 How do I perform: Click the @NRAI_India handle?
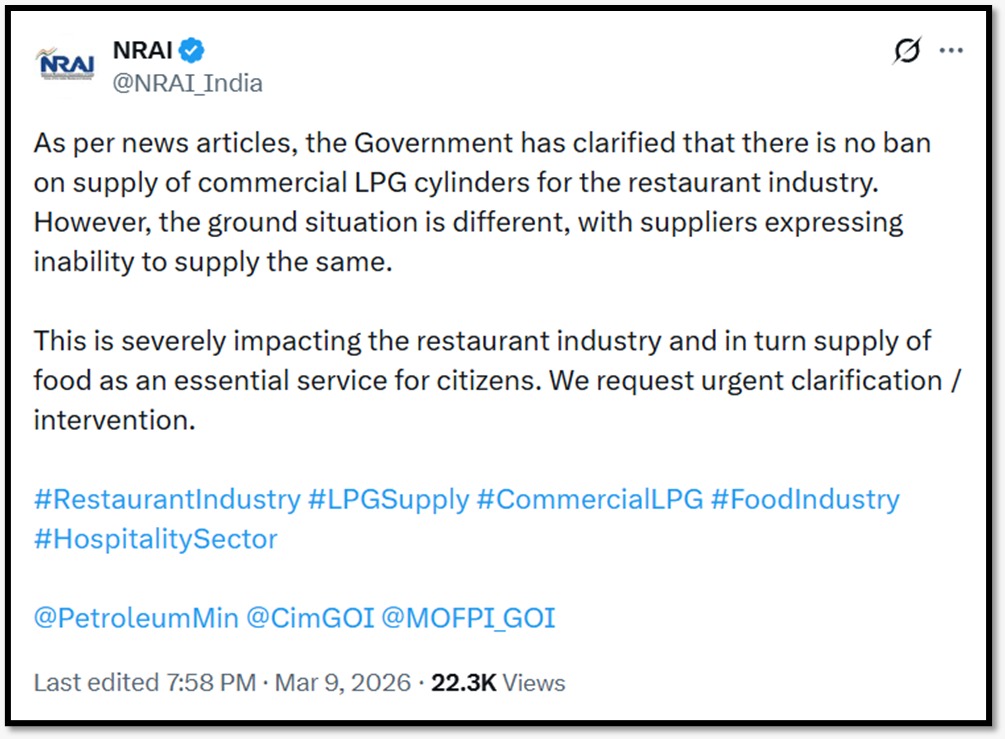click(187, 83)
